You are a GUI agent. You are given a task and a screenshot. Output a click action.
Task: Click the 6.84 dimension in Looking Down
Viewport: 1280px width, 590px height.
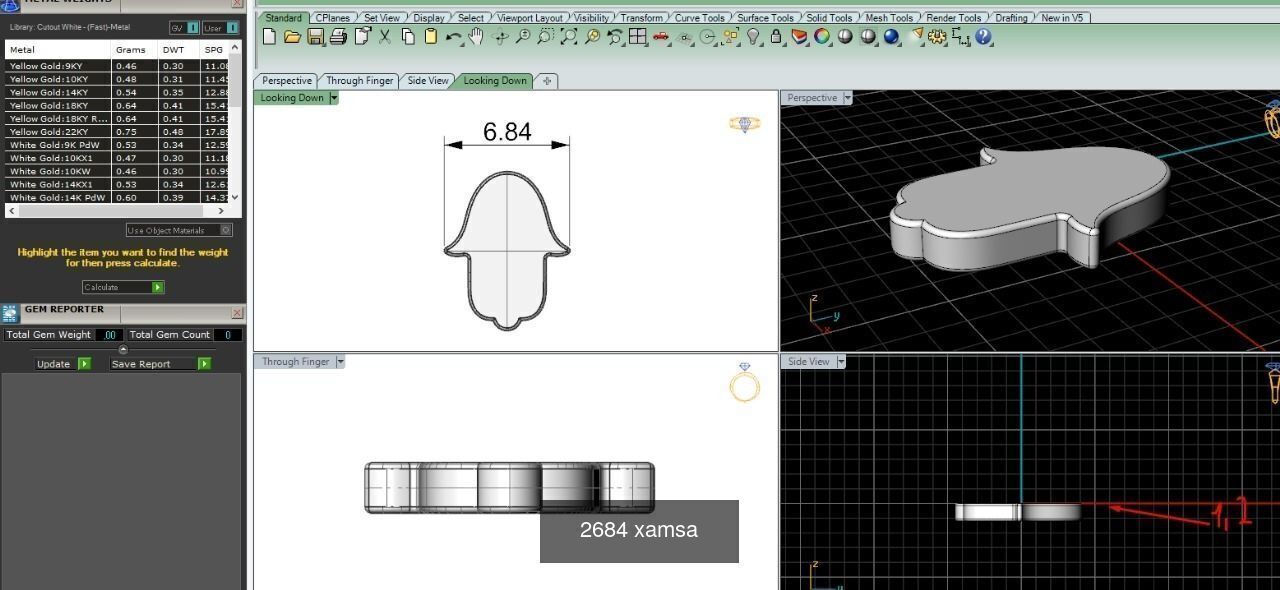pos(507,132)
